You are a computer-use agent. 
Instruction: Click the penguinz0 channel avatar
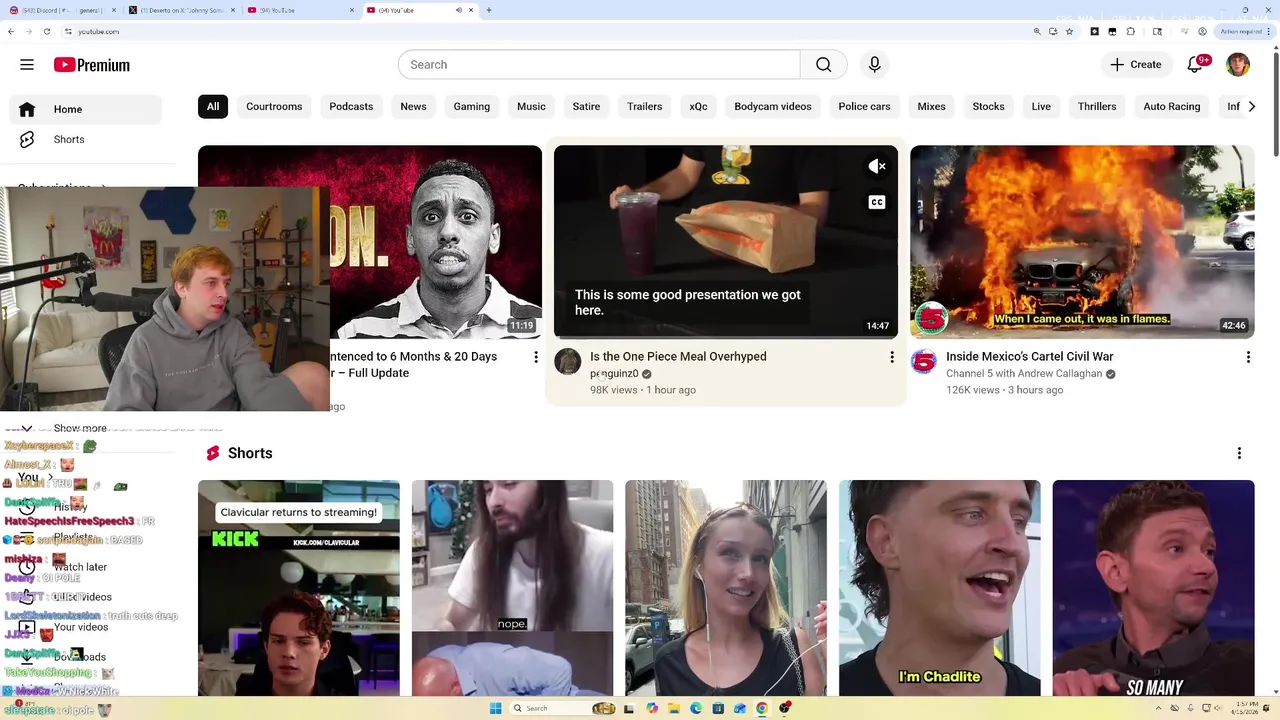point(568,361)
